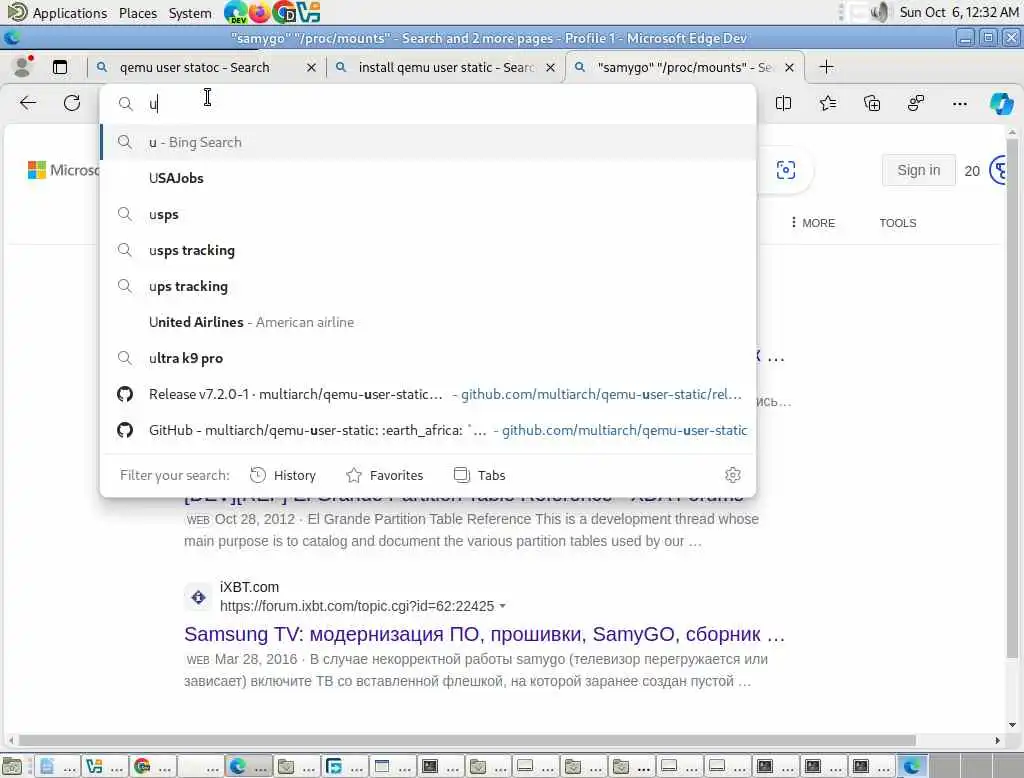Viewport: 1024px width, 778px height.
Task: Expand the iXBT forum URL dropdown arrow
Action: click(502, 606)
